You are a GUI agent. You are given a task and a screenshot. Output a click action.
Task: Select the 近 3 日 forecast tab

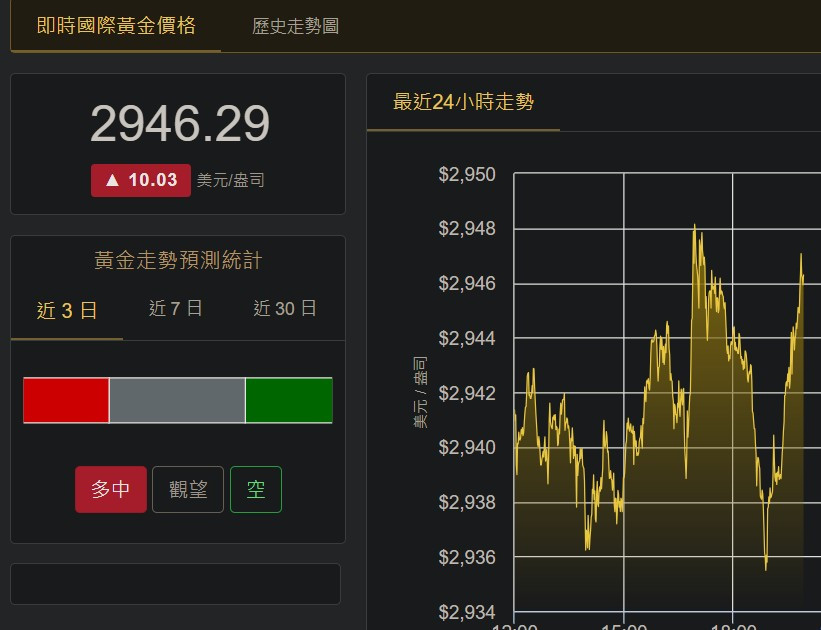(67, 310)
